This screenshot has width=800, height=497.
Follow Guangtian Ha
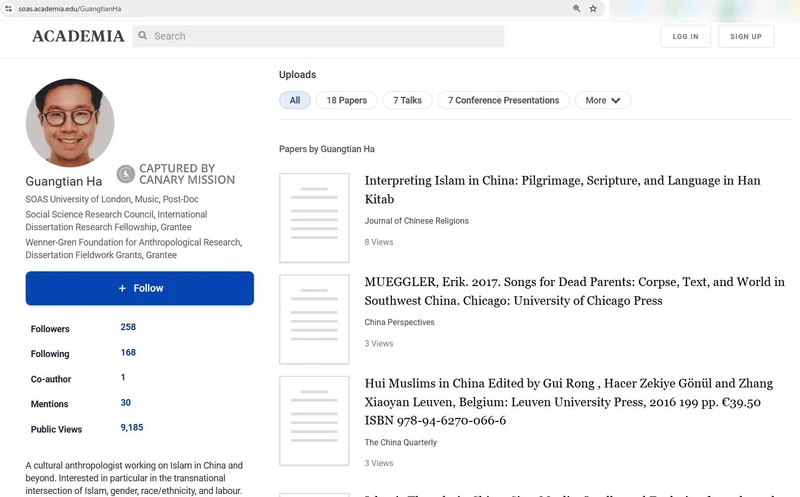[140, 288]
